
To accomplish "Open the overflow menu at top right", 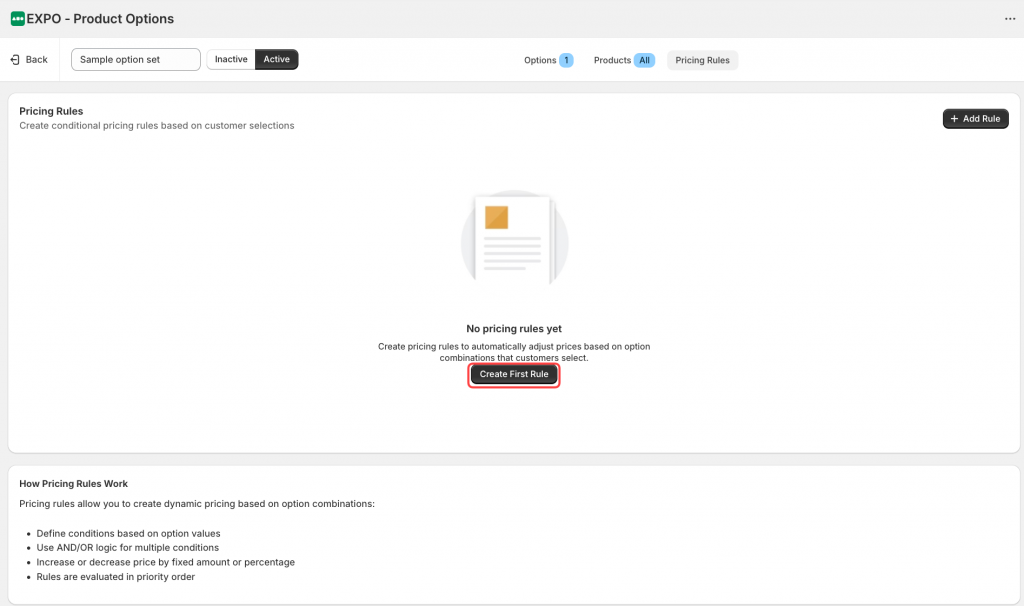I will (x=1009, y=18).
